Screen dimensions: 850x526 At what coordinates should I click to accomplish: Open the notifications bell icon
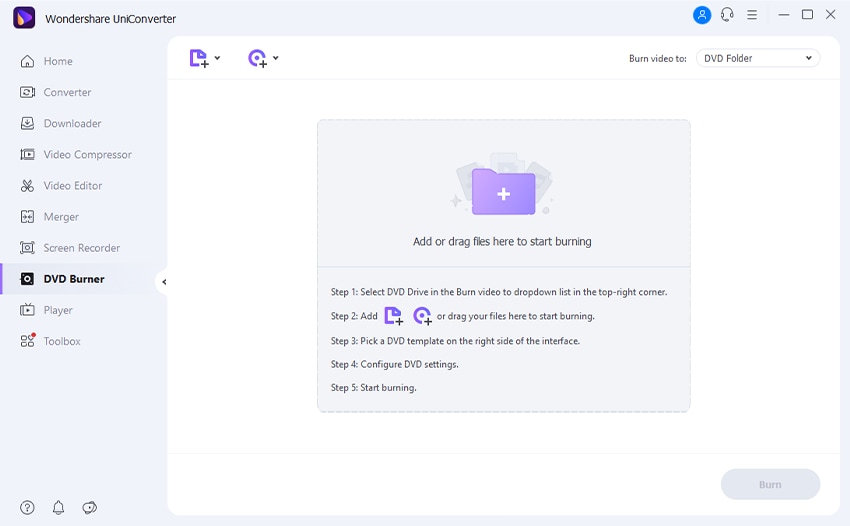[x=58, y=507]
